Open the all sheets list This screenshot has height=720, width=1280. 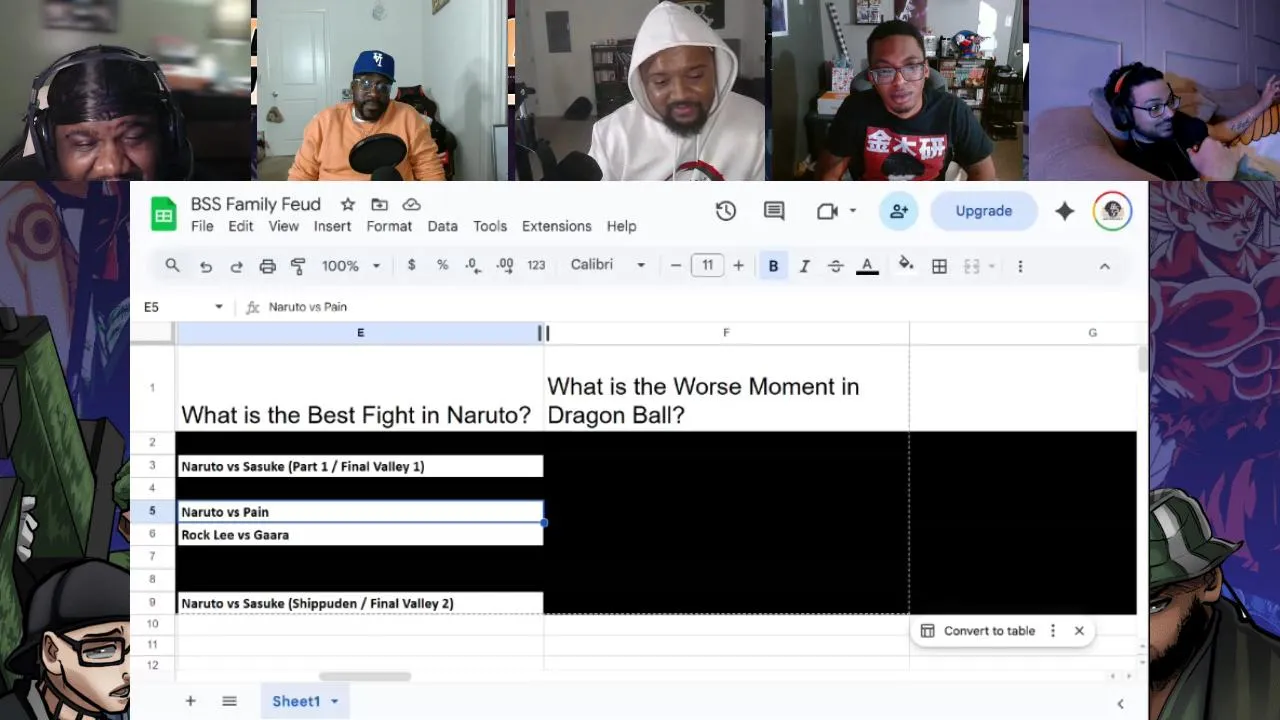click(229, 701)
